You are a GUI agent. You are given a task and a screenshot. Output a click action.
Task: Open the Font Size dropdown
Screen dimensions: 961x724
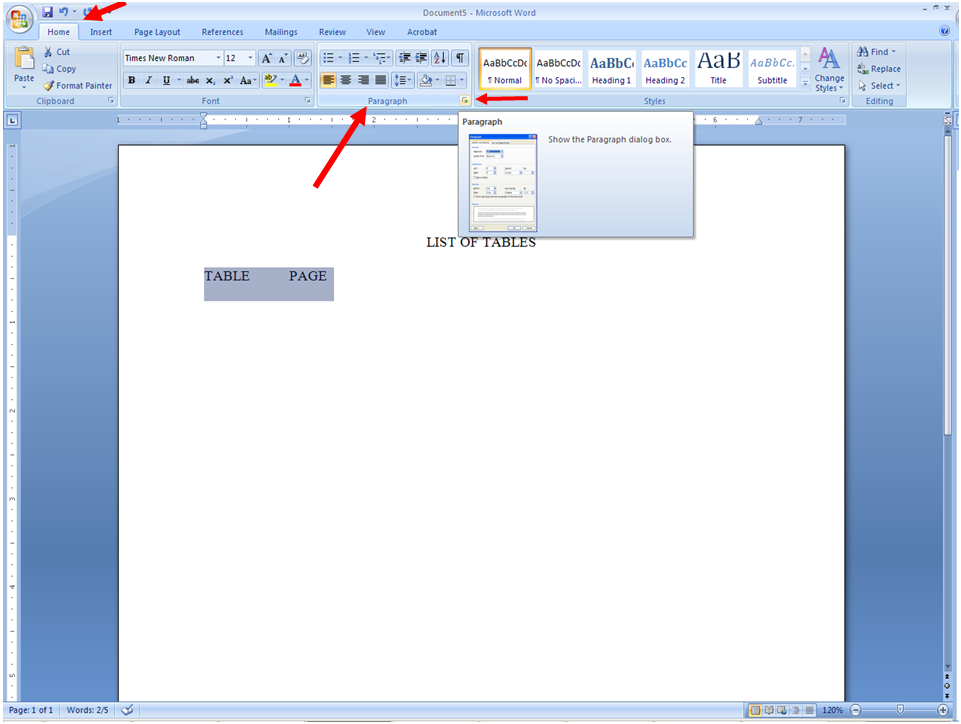(x=250, y=57)
